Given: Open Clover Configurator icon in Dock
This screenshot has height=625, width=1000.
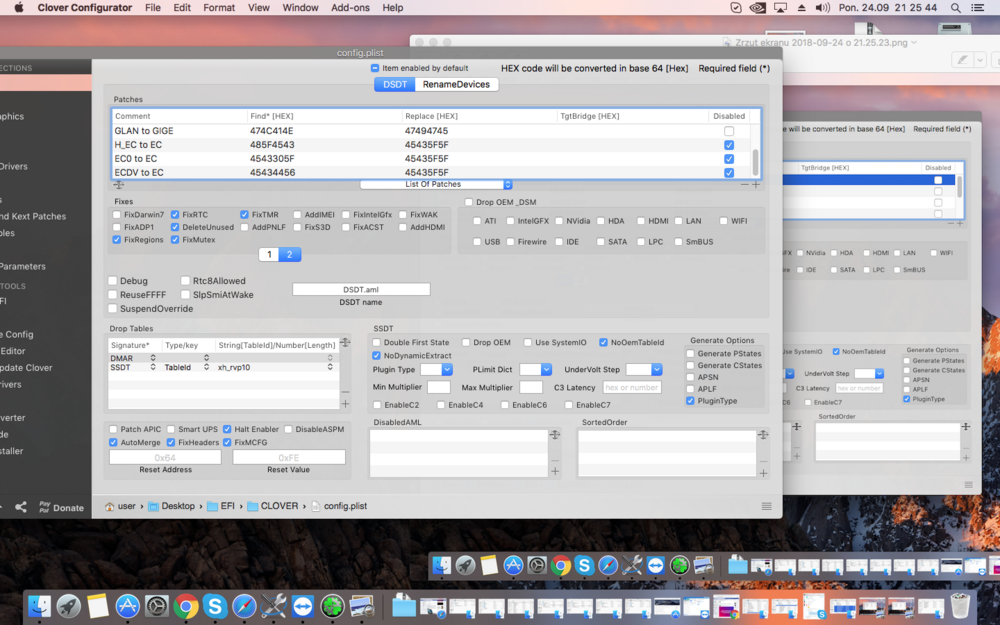Looking at the screenshot, I should (332, 606).
